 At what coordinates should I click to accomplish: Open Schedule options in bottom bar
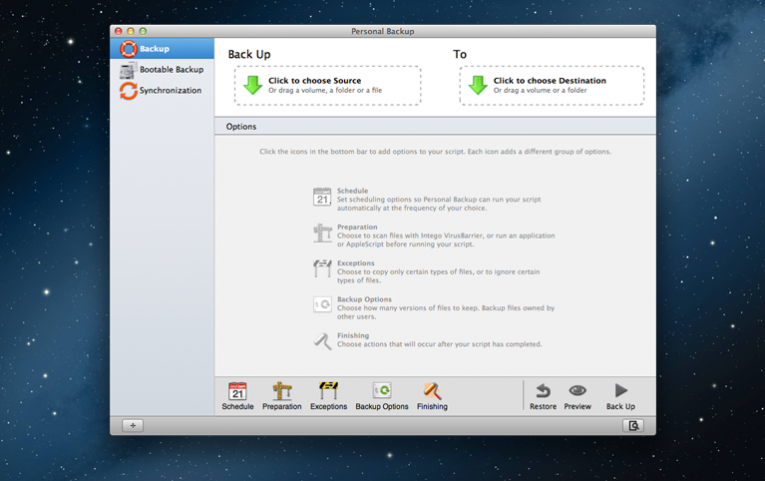click(x=238, y=396)
